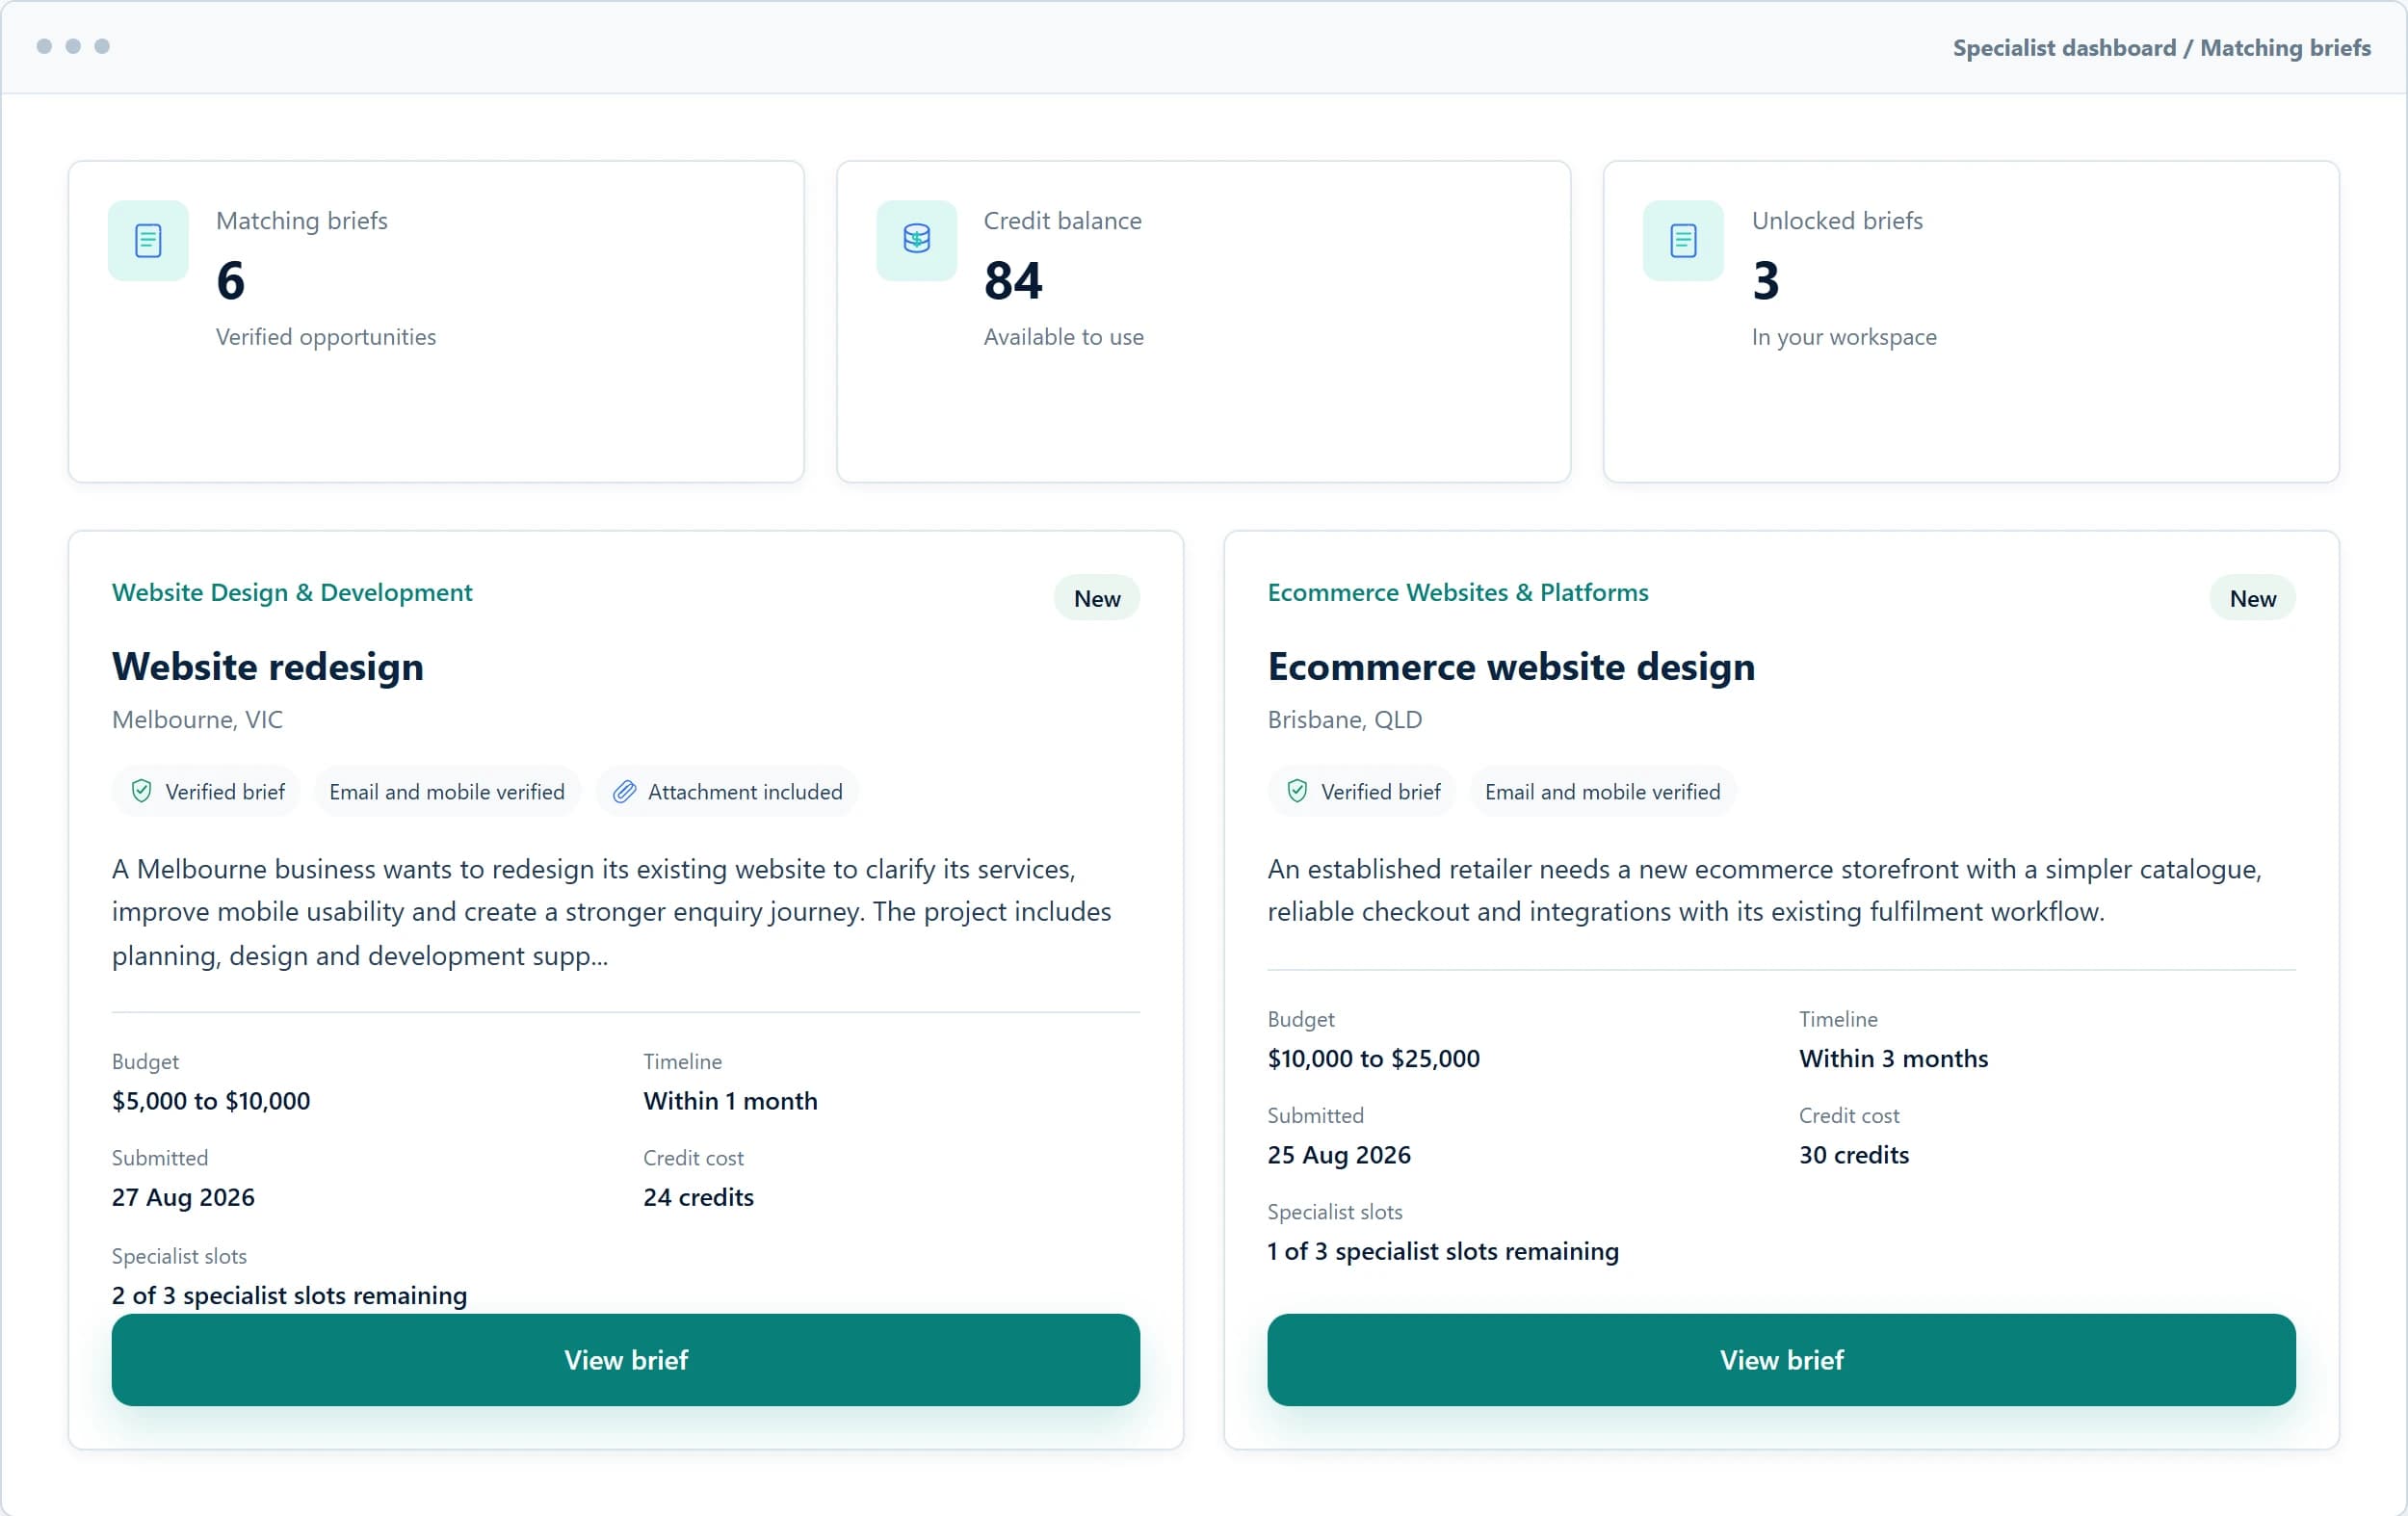Click the $5,000 to $10,000 budget value
The width and height of the screenshot is (2408, 1516).
(211, 1100)
